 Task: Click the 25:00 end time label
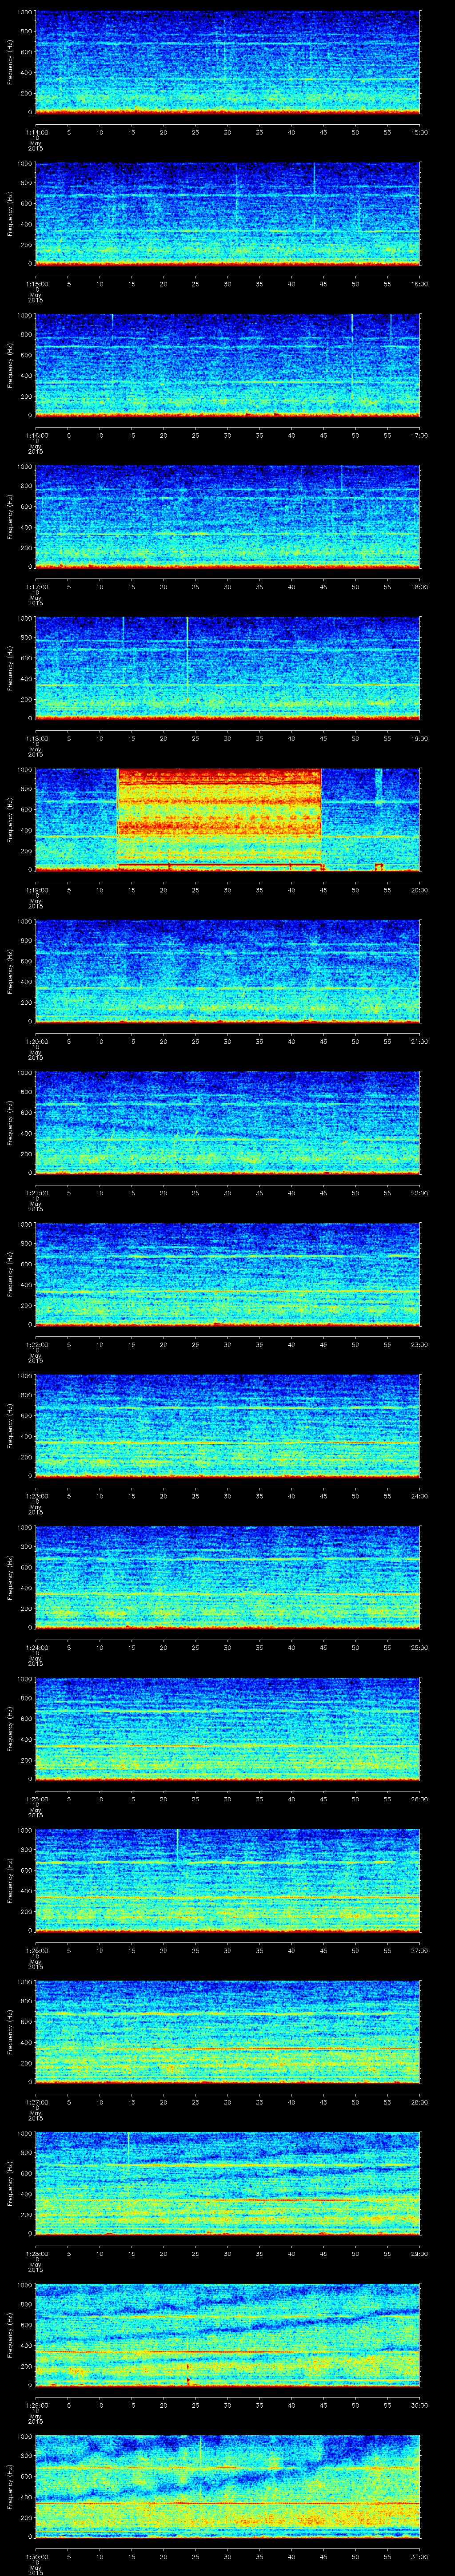pyautogui.click(x=420, y=1647)
